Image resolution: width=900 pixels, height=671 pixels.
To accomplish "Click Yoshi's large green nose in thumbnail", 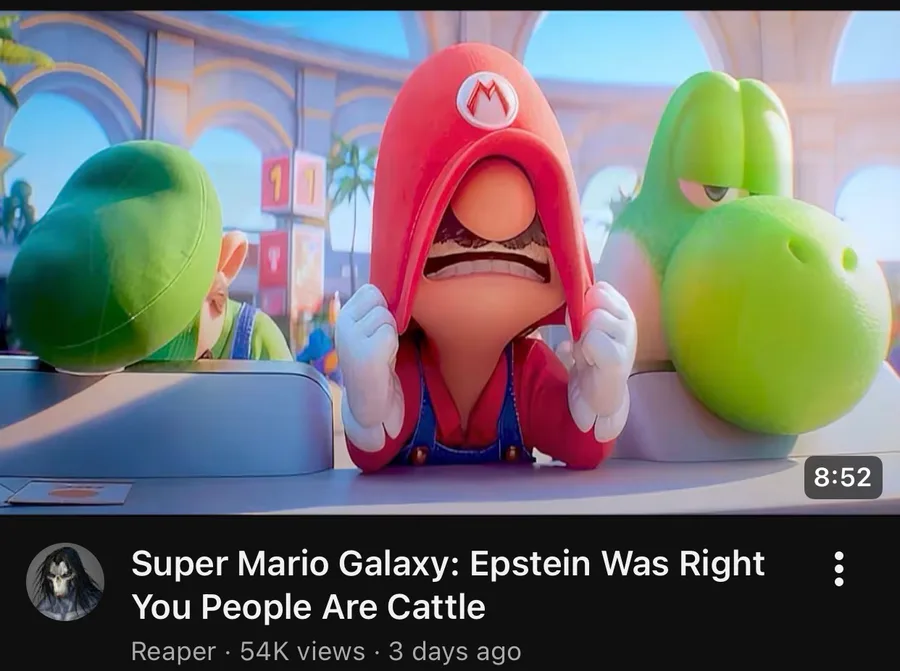I will point(776,315).
